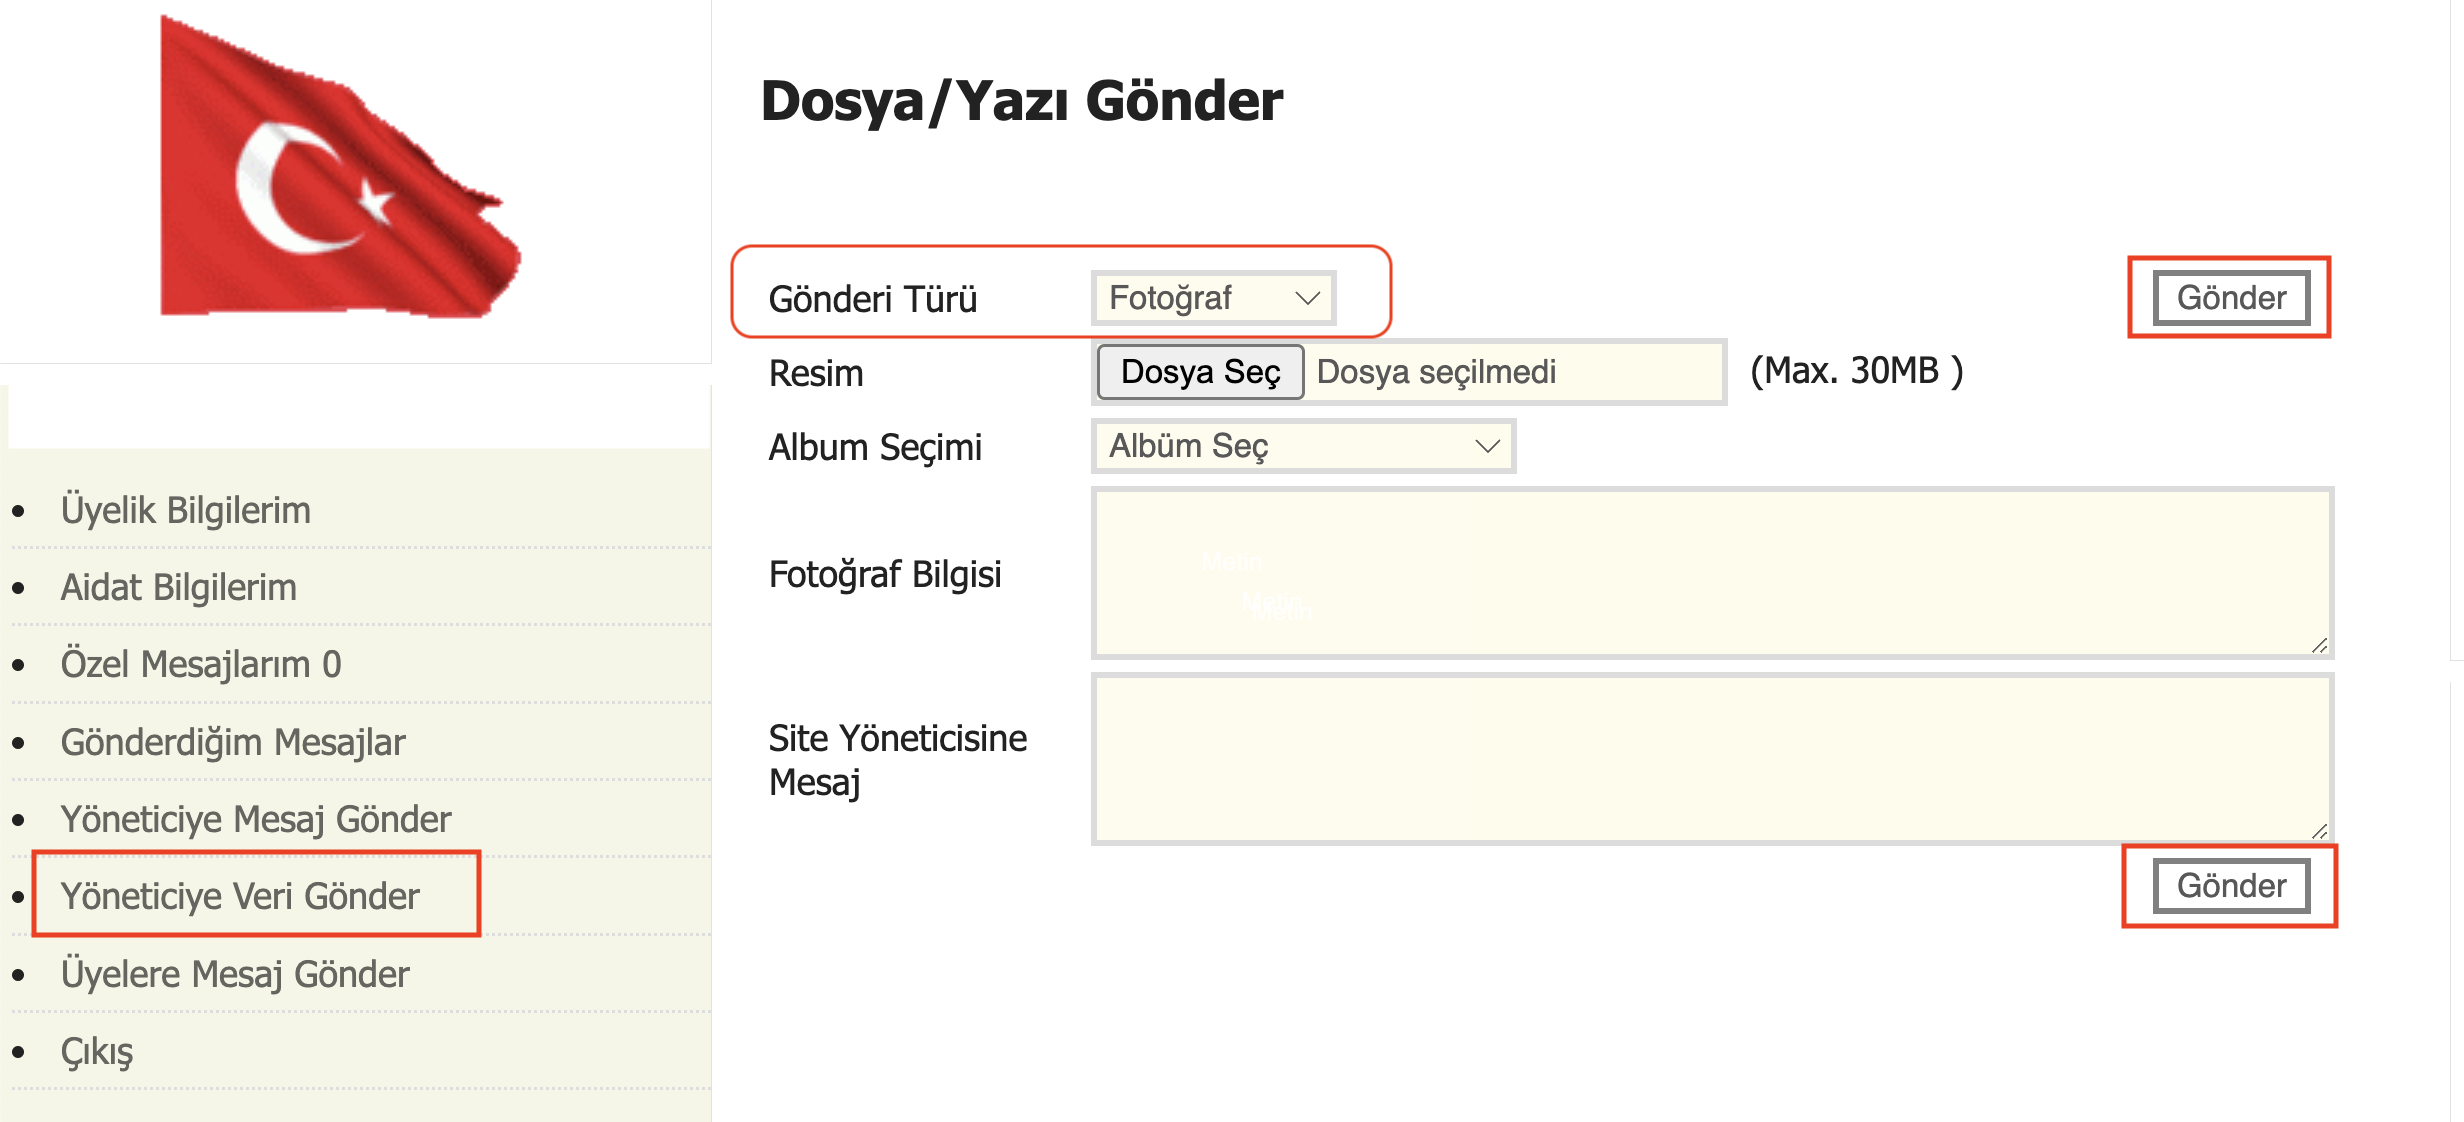Open Üyelik Bilgilerim menu item
The width and height of the screenshot is (2464, 1122).
186,510
